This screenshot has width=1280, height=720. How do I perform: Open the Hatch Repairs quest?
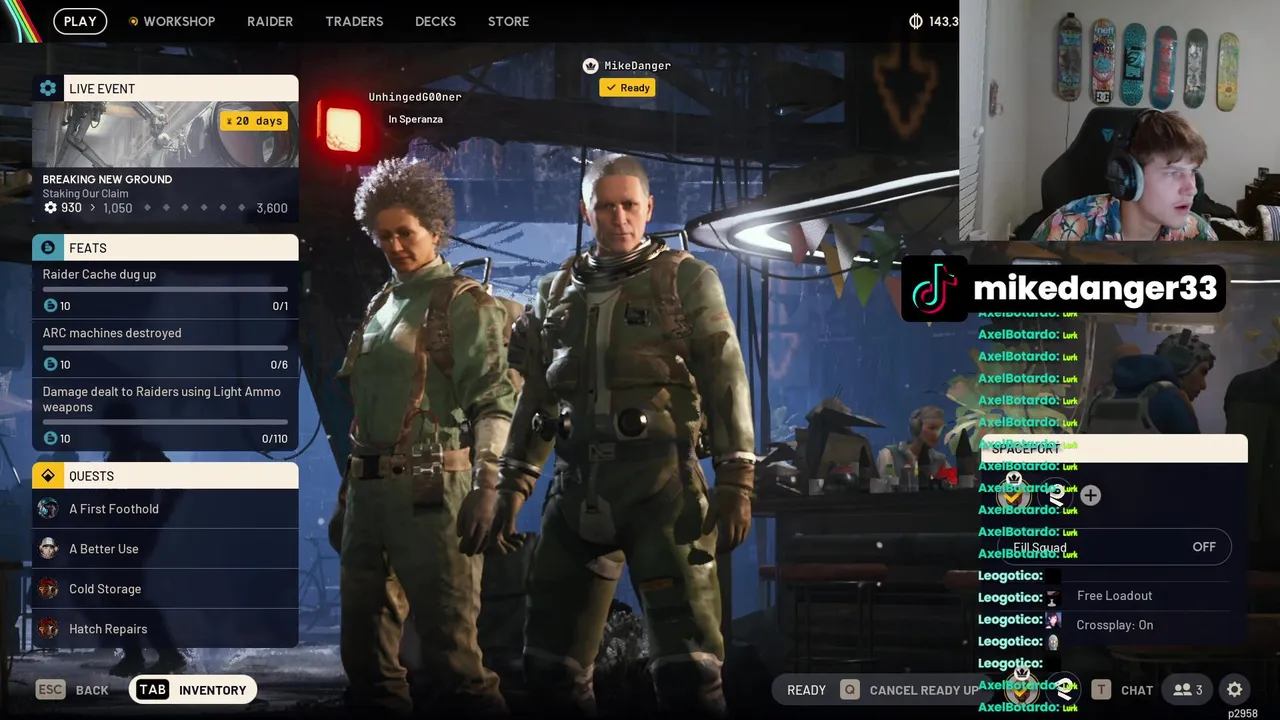pos(165,629)
